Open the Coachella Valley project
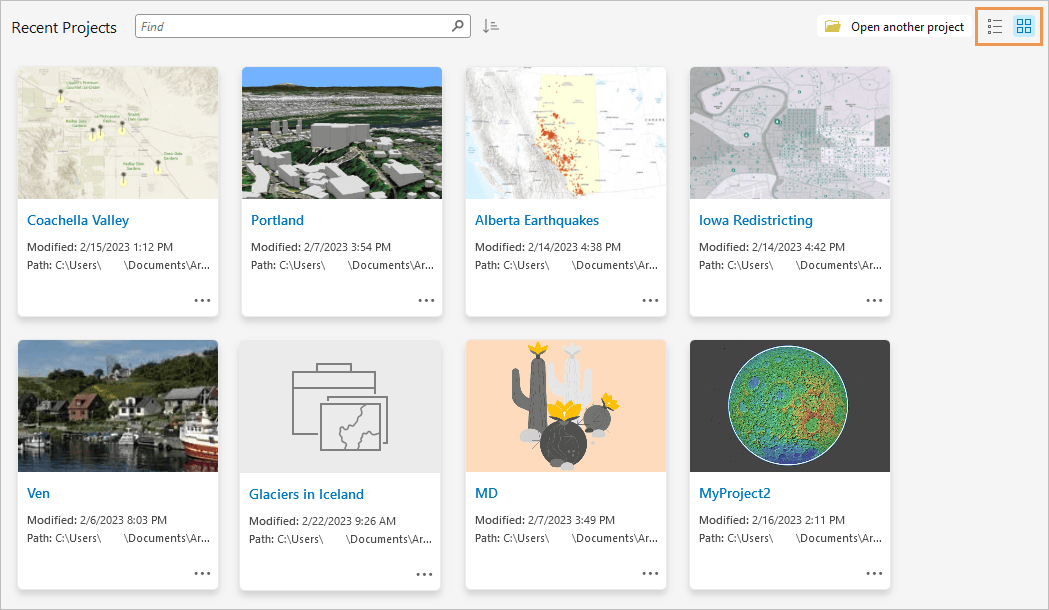The height and width of the screenshot is (610, 1049). click(x=78, y=220)
